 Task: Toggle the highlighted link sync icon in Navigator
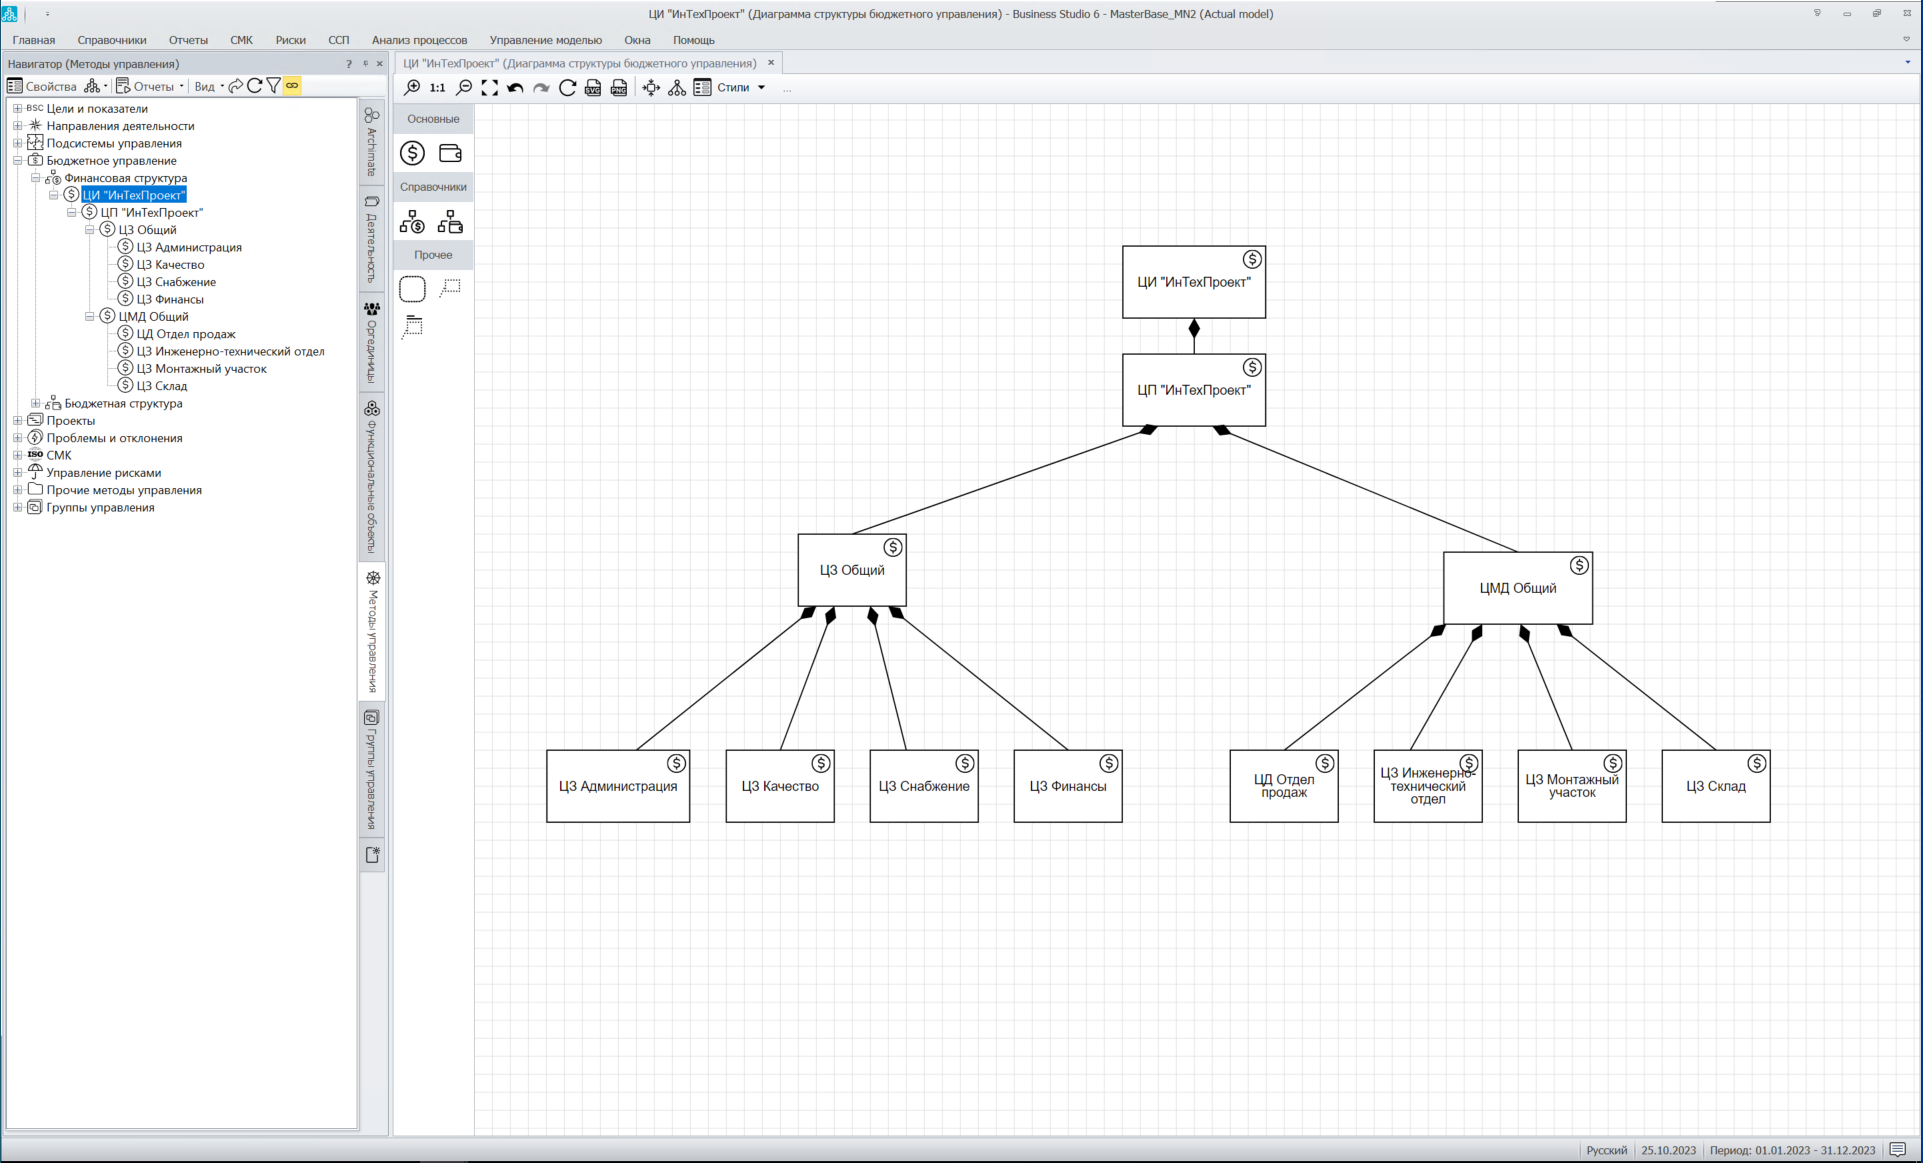(x=292, y=86)
